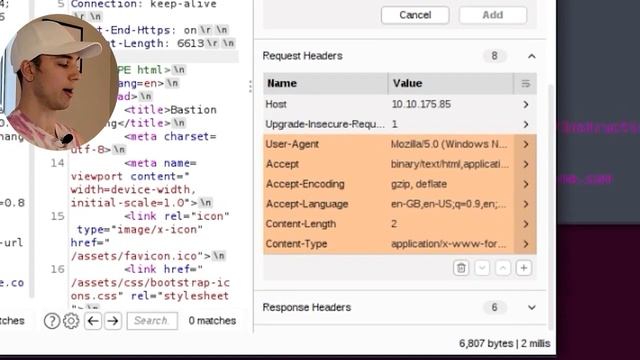Collapse the Request Headers section
Viewport: 640px width, 360px height.
coord(531,56)
